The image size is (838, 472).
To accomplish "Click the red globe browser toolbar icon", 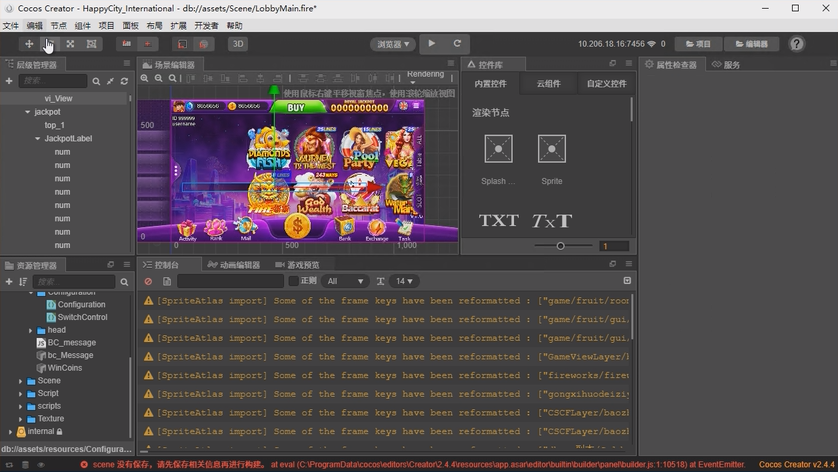I will point(203,44).
